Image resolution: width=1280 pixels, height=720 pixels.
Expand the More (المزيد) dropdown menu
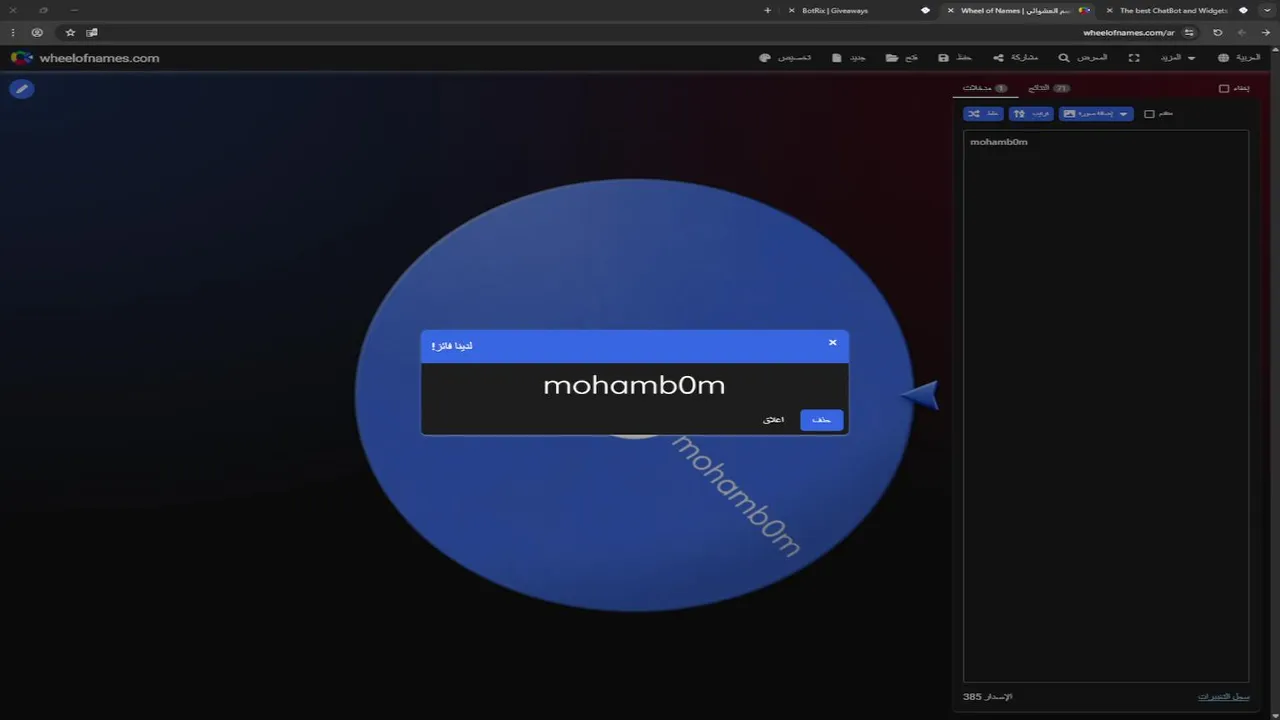[x=1176, y=58]
